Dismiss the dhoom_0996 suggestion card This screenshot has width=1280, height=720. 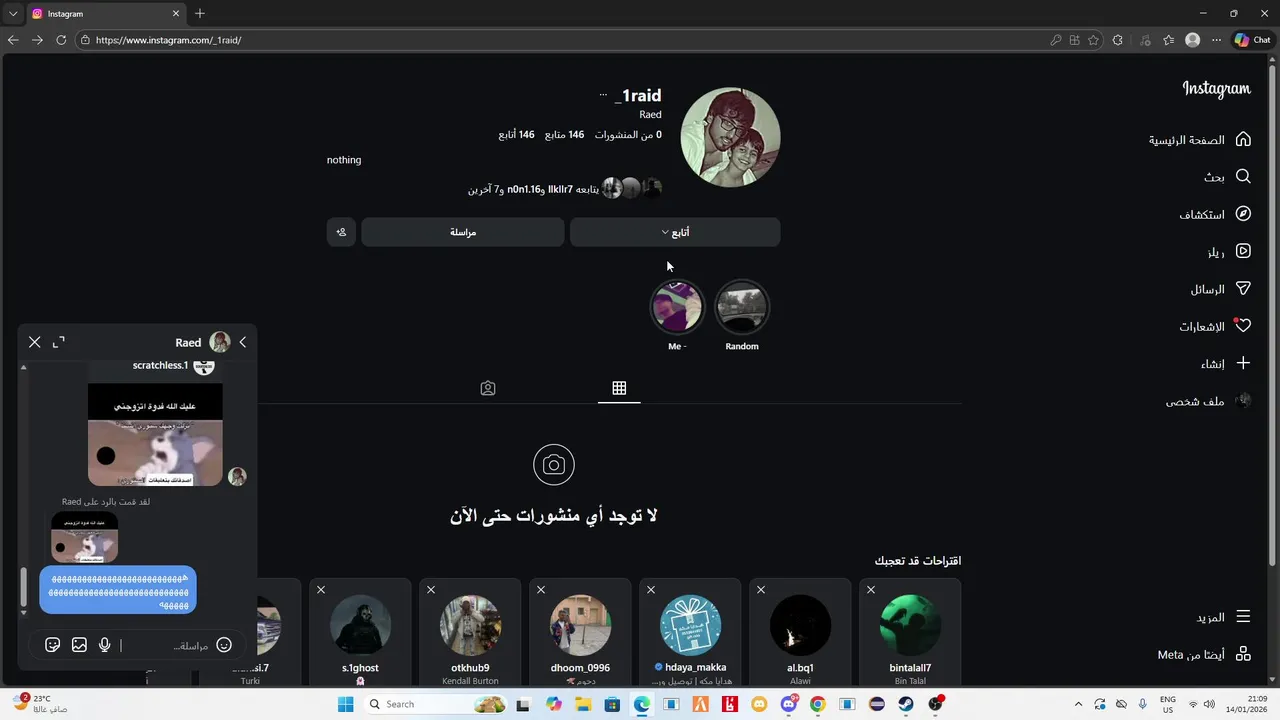[x=541, y=590]
